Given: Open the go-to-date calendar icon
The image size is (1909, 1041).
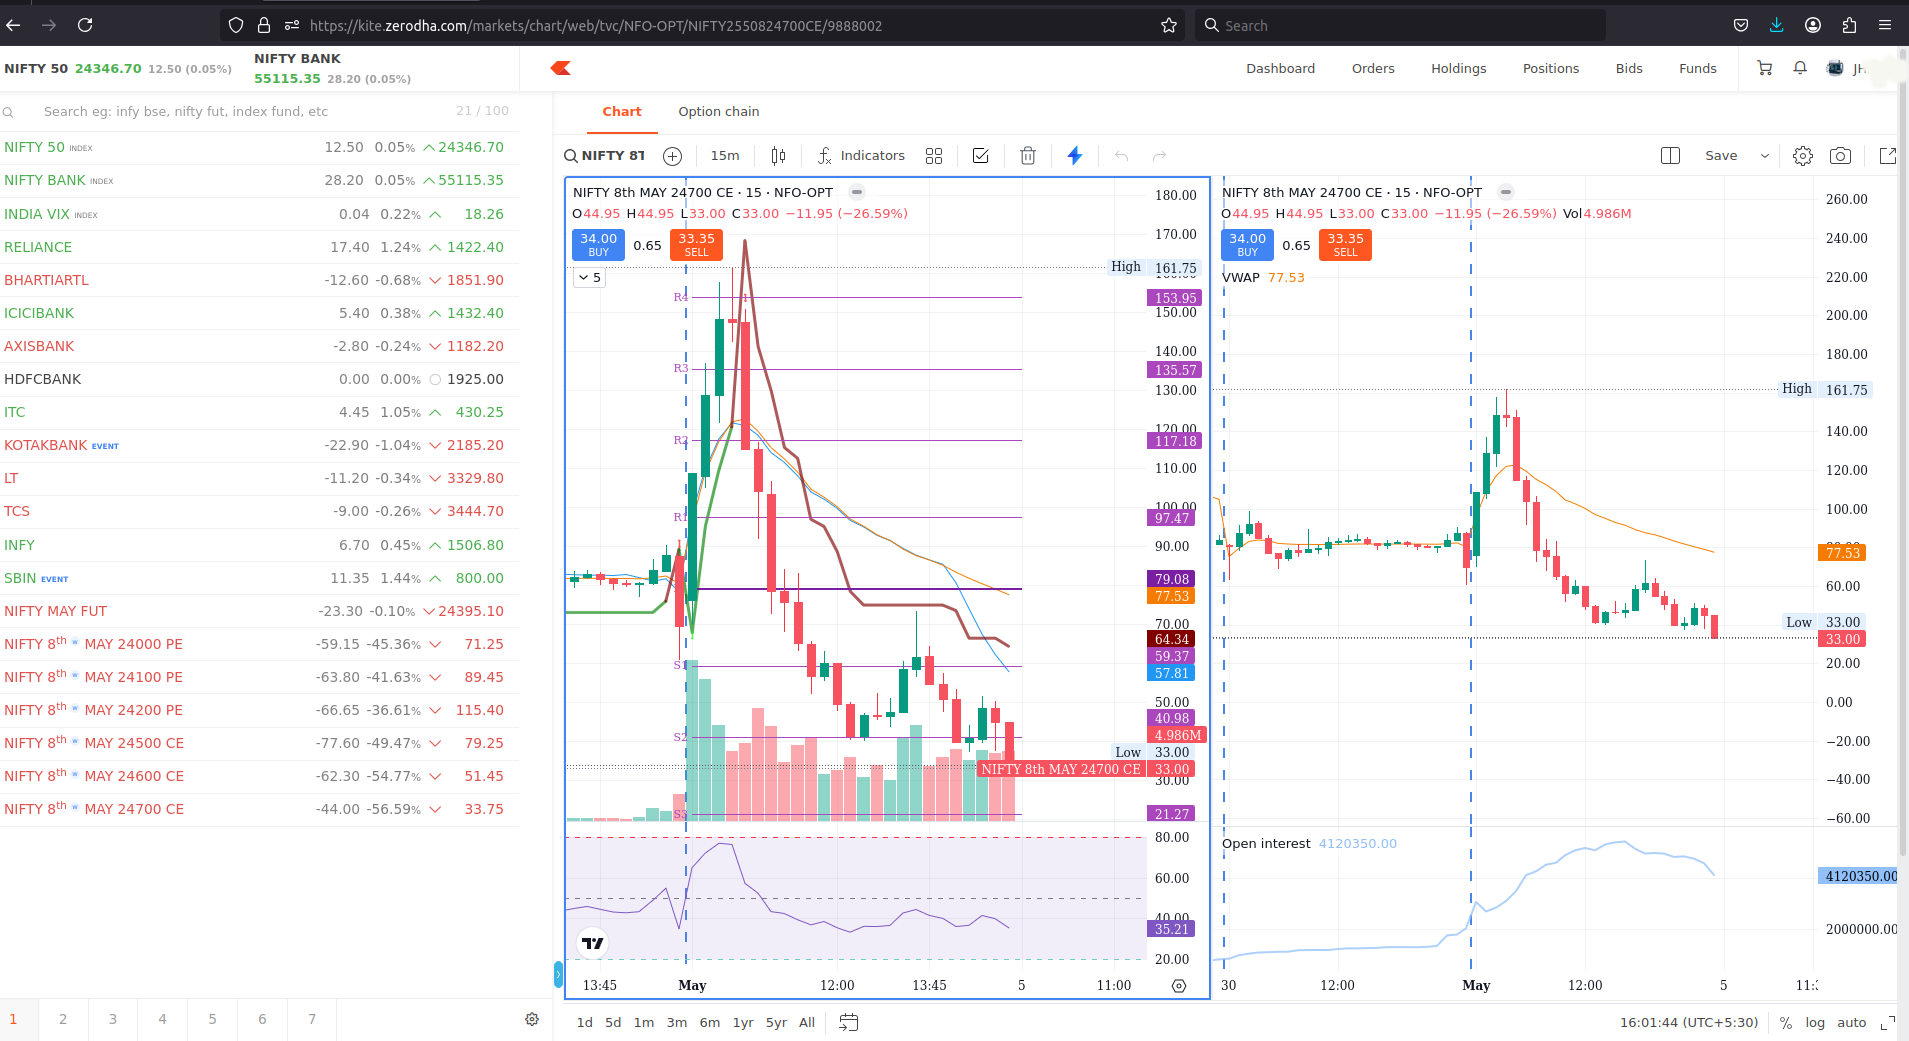Looking at the screenshot, I should pyautogui.click(x=848, y=1022).
